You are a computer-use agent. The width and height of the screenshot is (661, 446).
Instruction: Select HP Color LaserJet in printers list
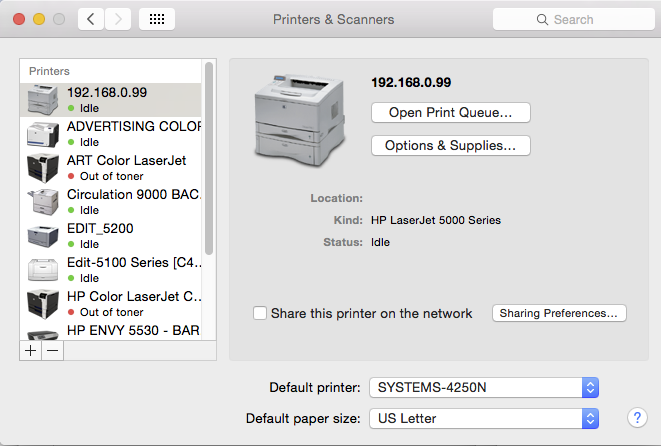tap(134, 297)
